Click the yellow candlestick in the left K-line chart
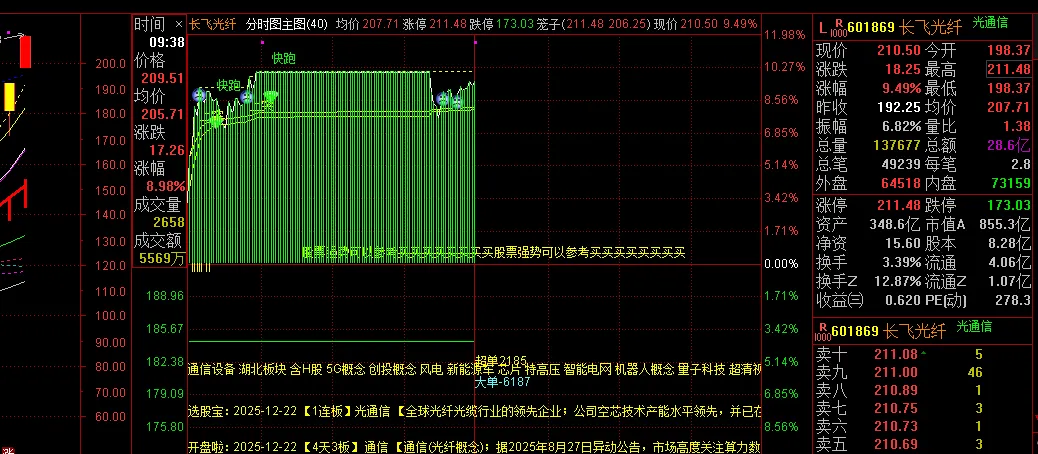 9,97
